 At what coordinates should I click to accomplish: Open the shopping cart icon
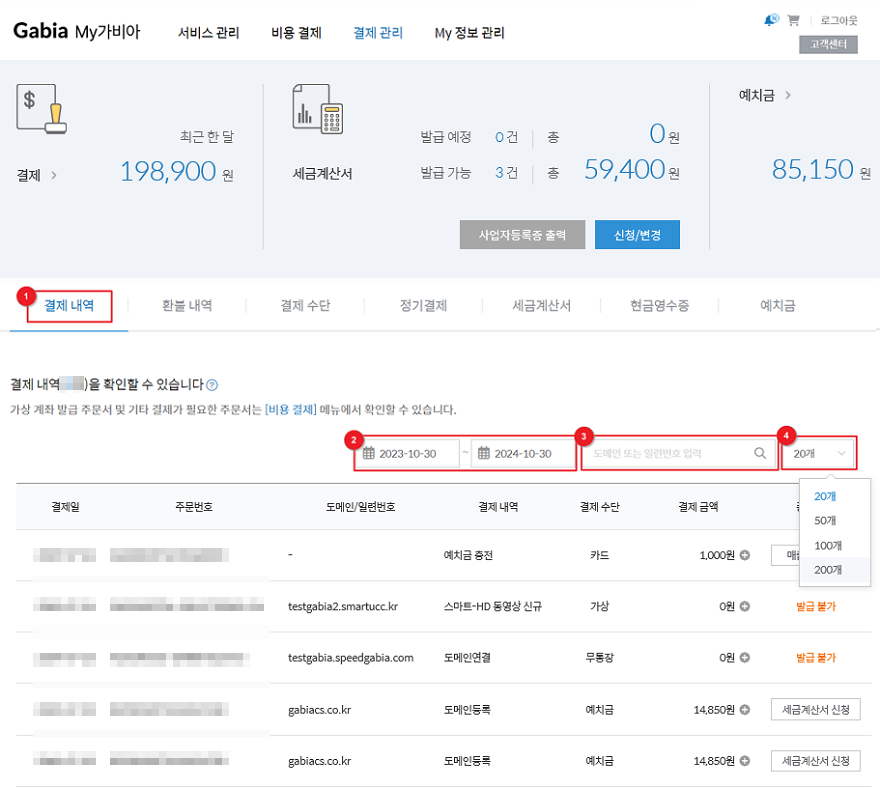[793, 20]
